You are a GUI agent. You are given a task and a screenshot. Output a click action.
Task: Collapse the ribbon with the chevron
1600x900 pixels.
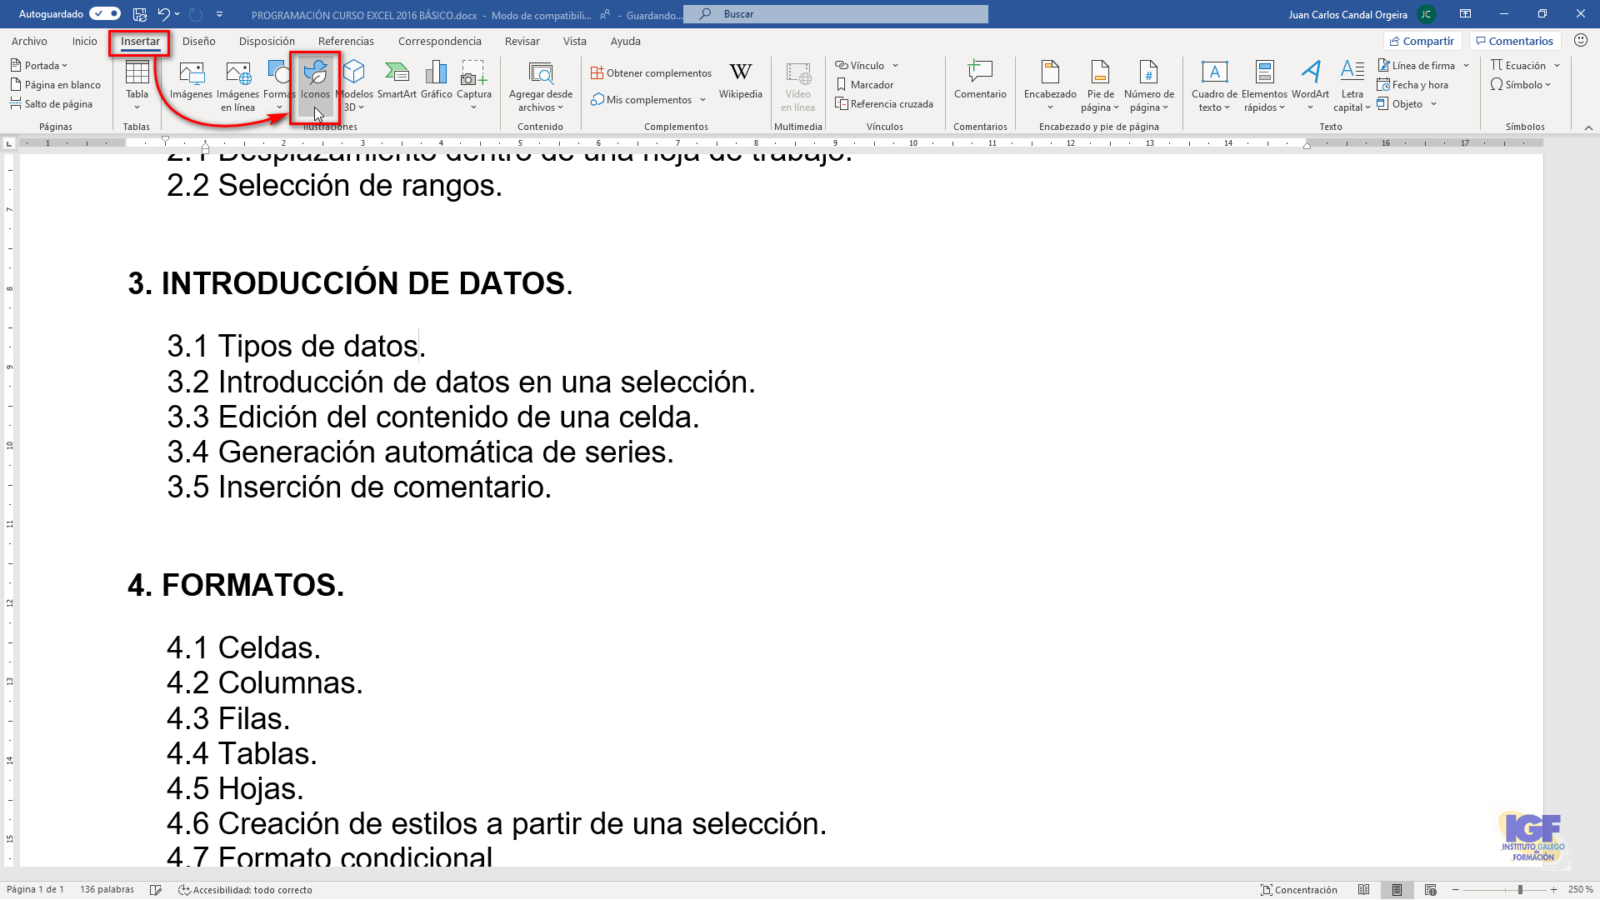1589,127
